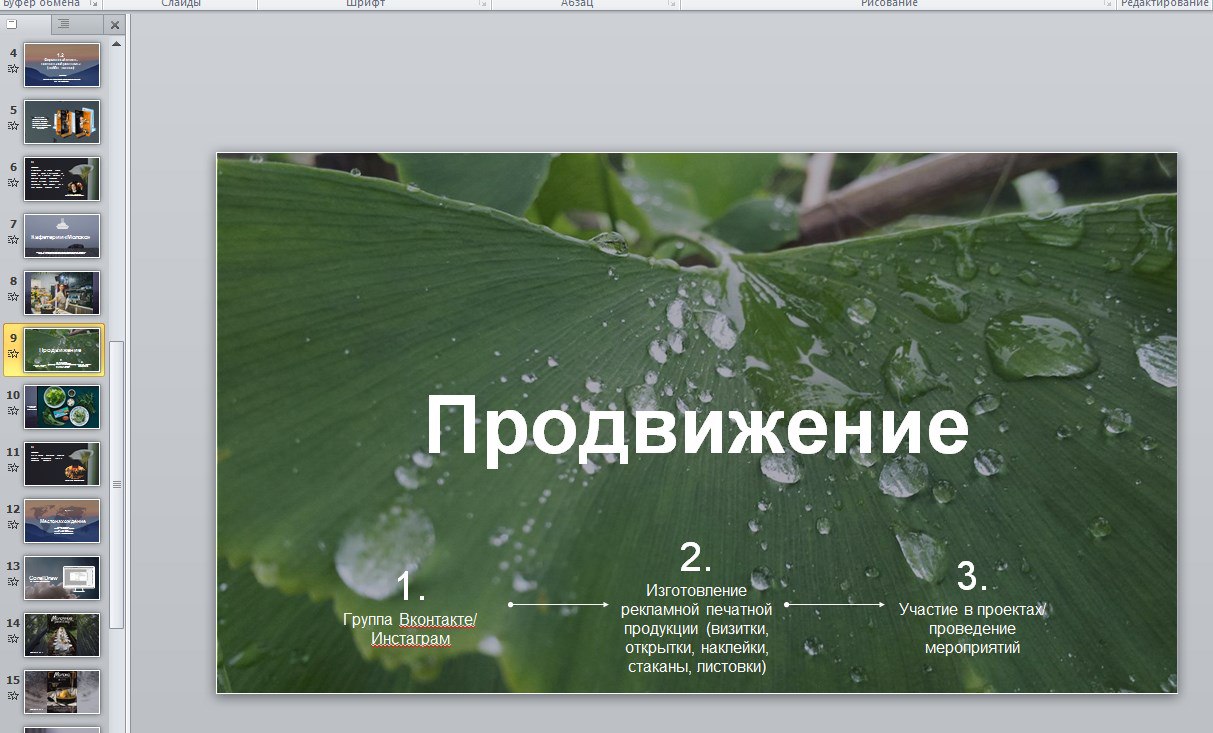
Task: Open the Clipboard (Буфер обмена) dialog launcher
Action: pos(94,4)
